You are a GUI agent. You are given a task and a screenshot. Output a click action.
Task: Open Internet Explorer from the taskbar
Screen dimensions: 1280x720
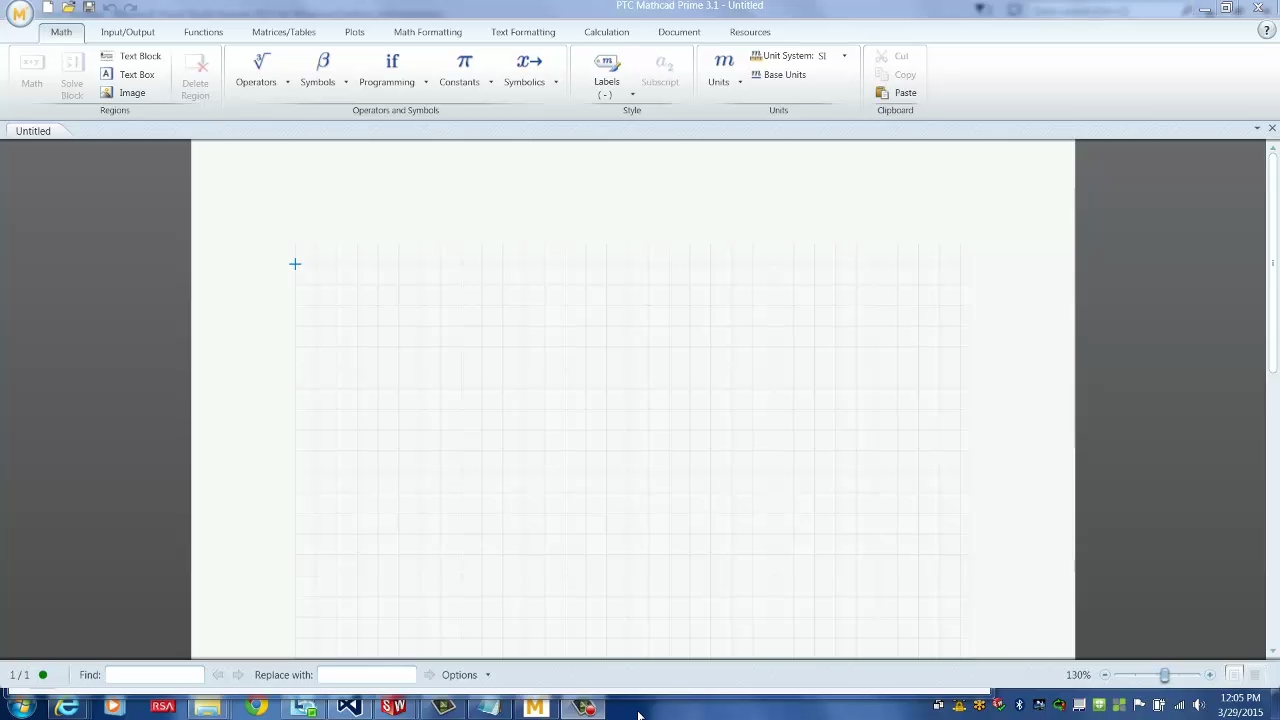click(67, 708)
